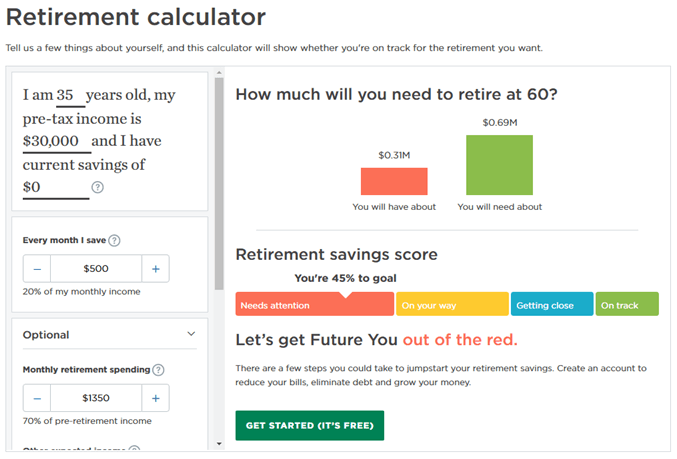This screenshot has height=459, width=677.
Task: Show help for Monthly retirement spending
Action: tap(158, 370)
